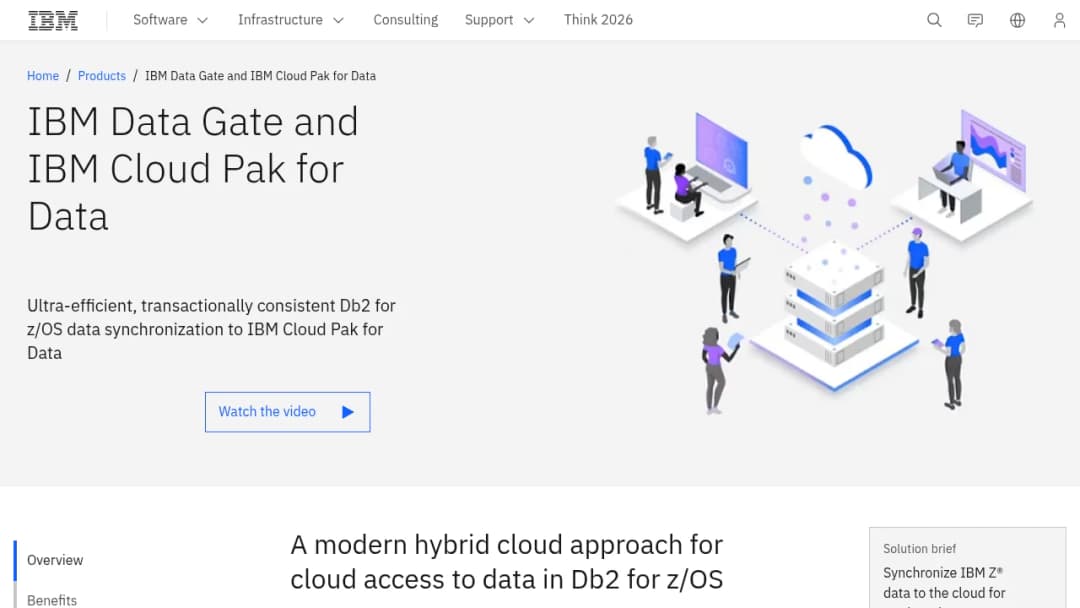Select Overview in the side navigation
The image size is (1080, 608).
(55, 560)
